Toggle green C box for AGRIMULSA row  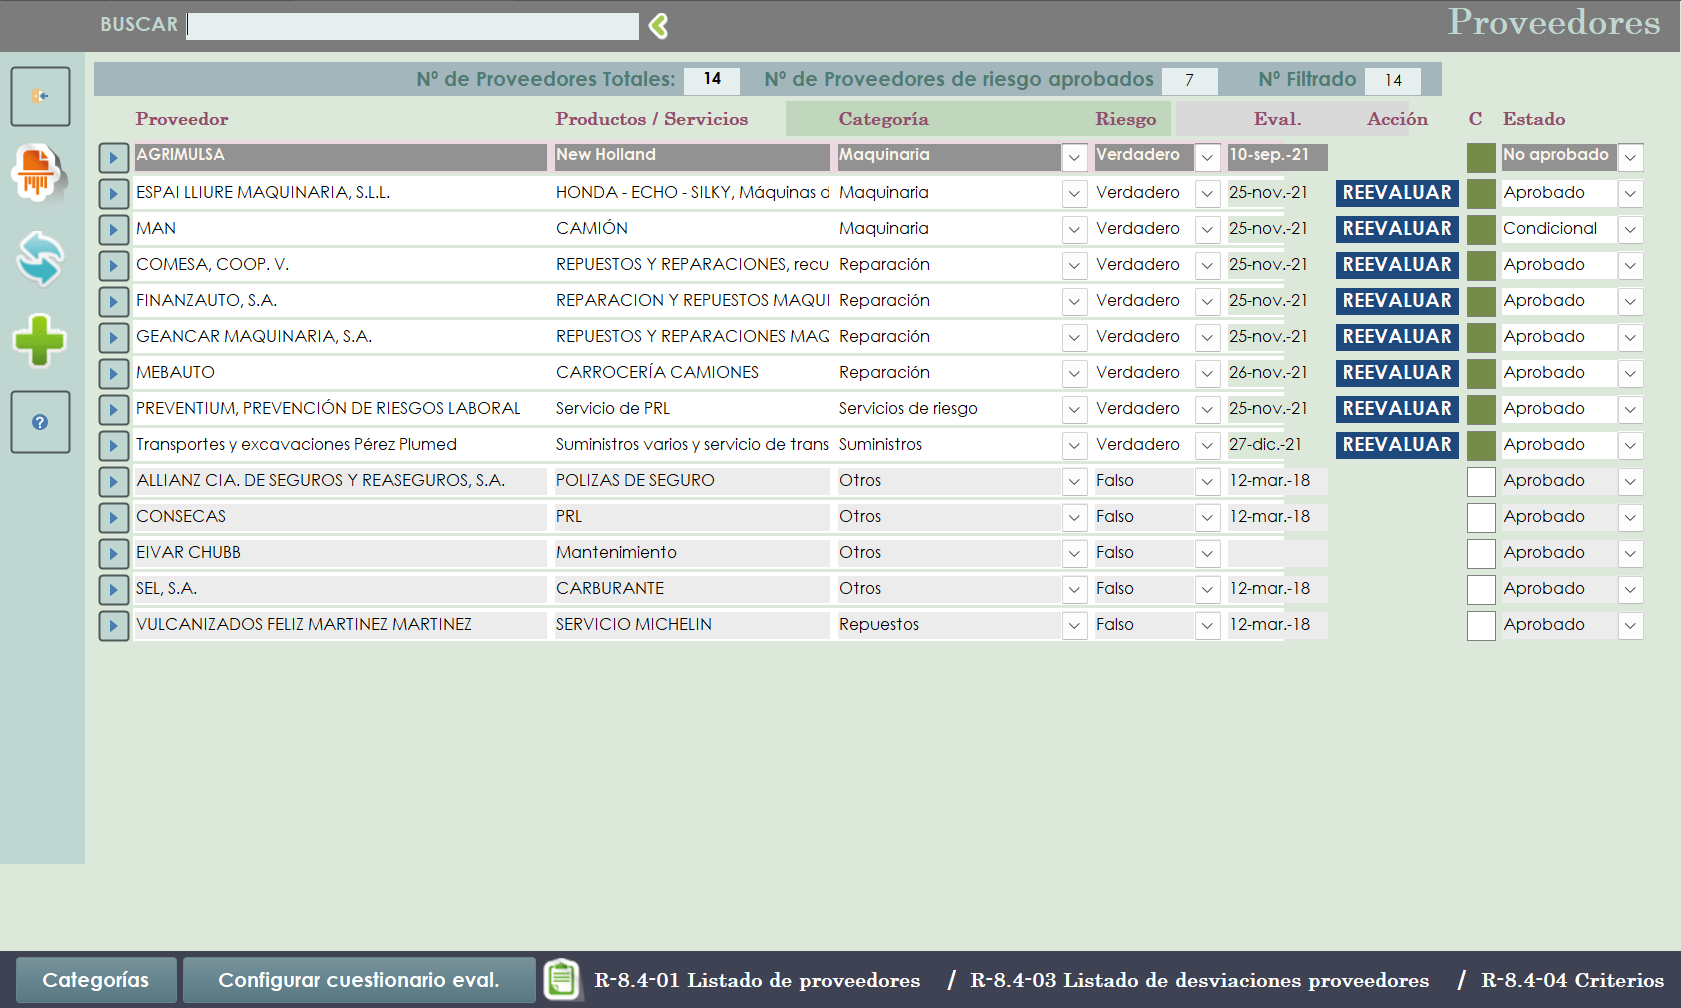pyautogui.click(x=1481, y=157)
